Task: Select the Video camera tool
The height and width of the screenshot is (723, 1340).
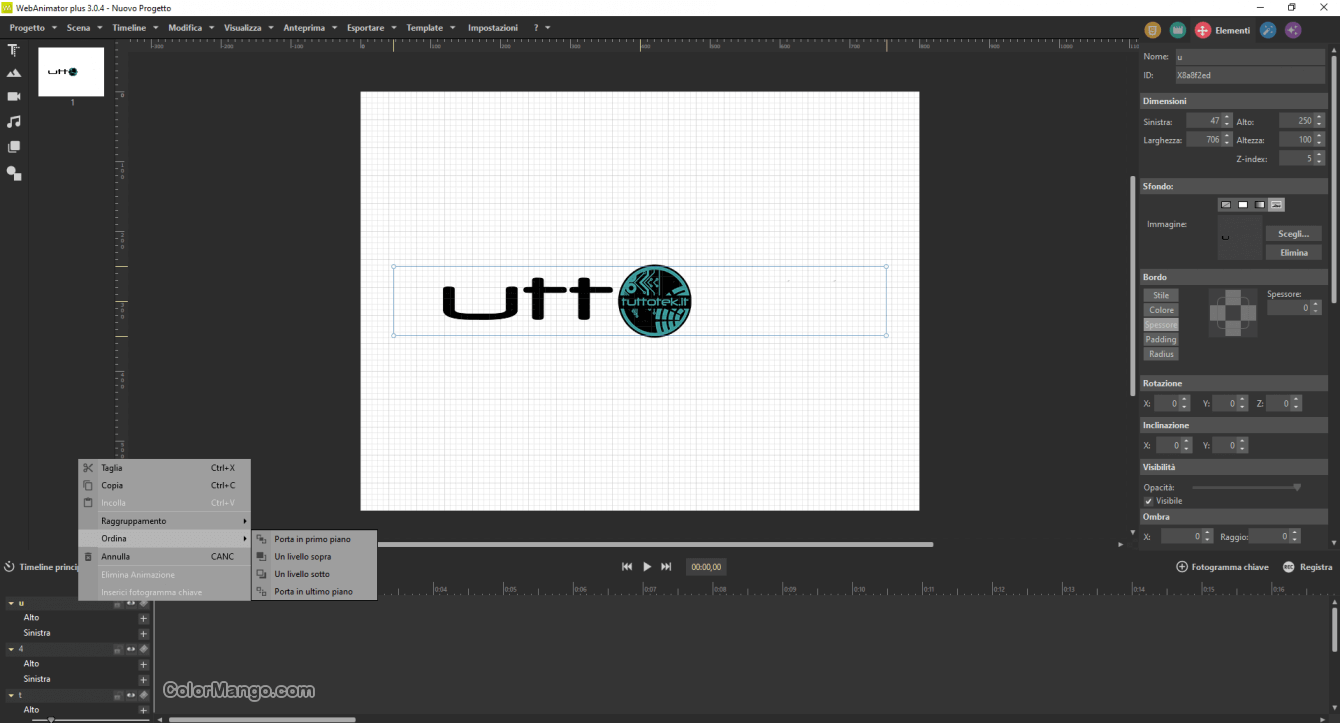Action: pyautogui.click(x=14, y=97)
